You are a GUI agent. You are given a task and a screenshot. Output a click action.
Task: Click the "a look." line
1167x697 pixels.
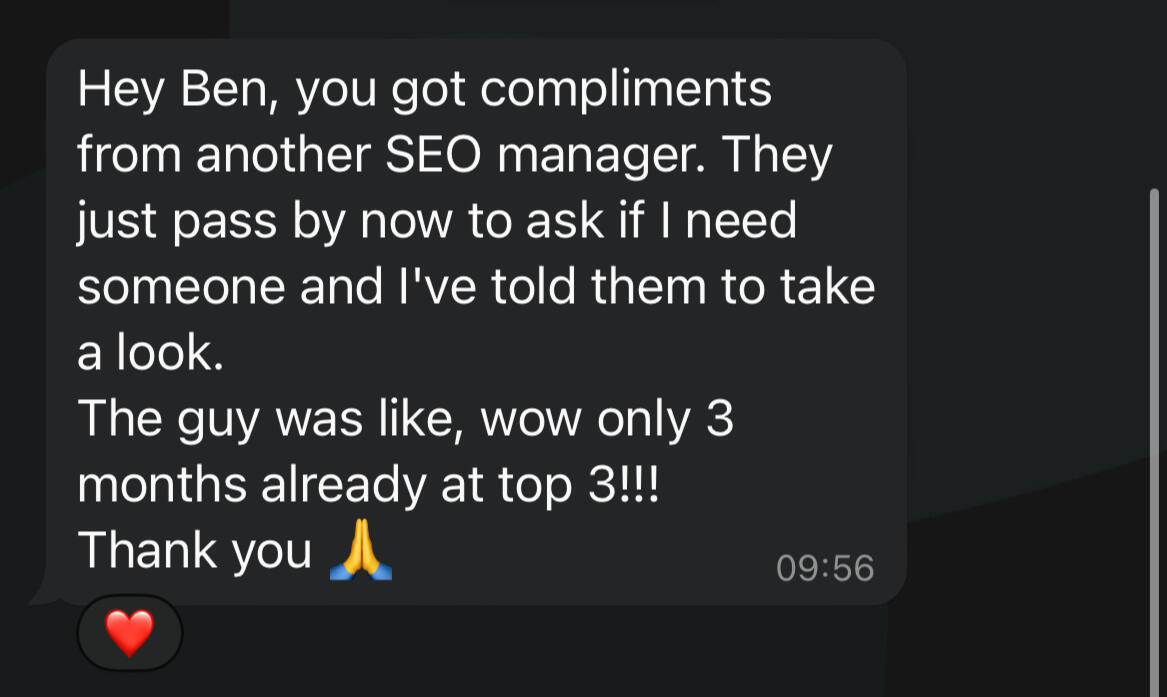[x=150, y=354]
